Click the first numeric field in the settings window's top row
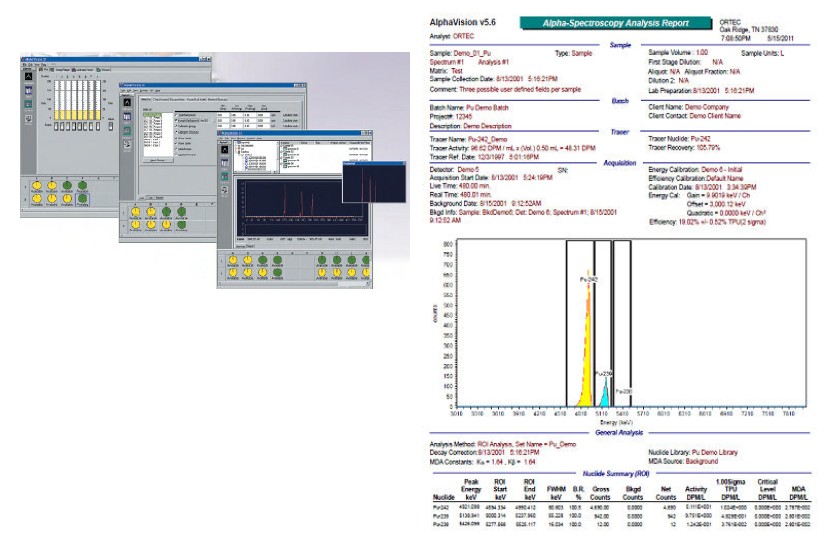Image resolution: width=828 pixels, height=536 pixels. [223, 115]
